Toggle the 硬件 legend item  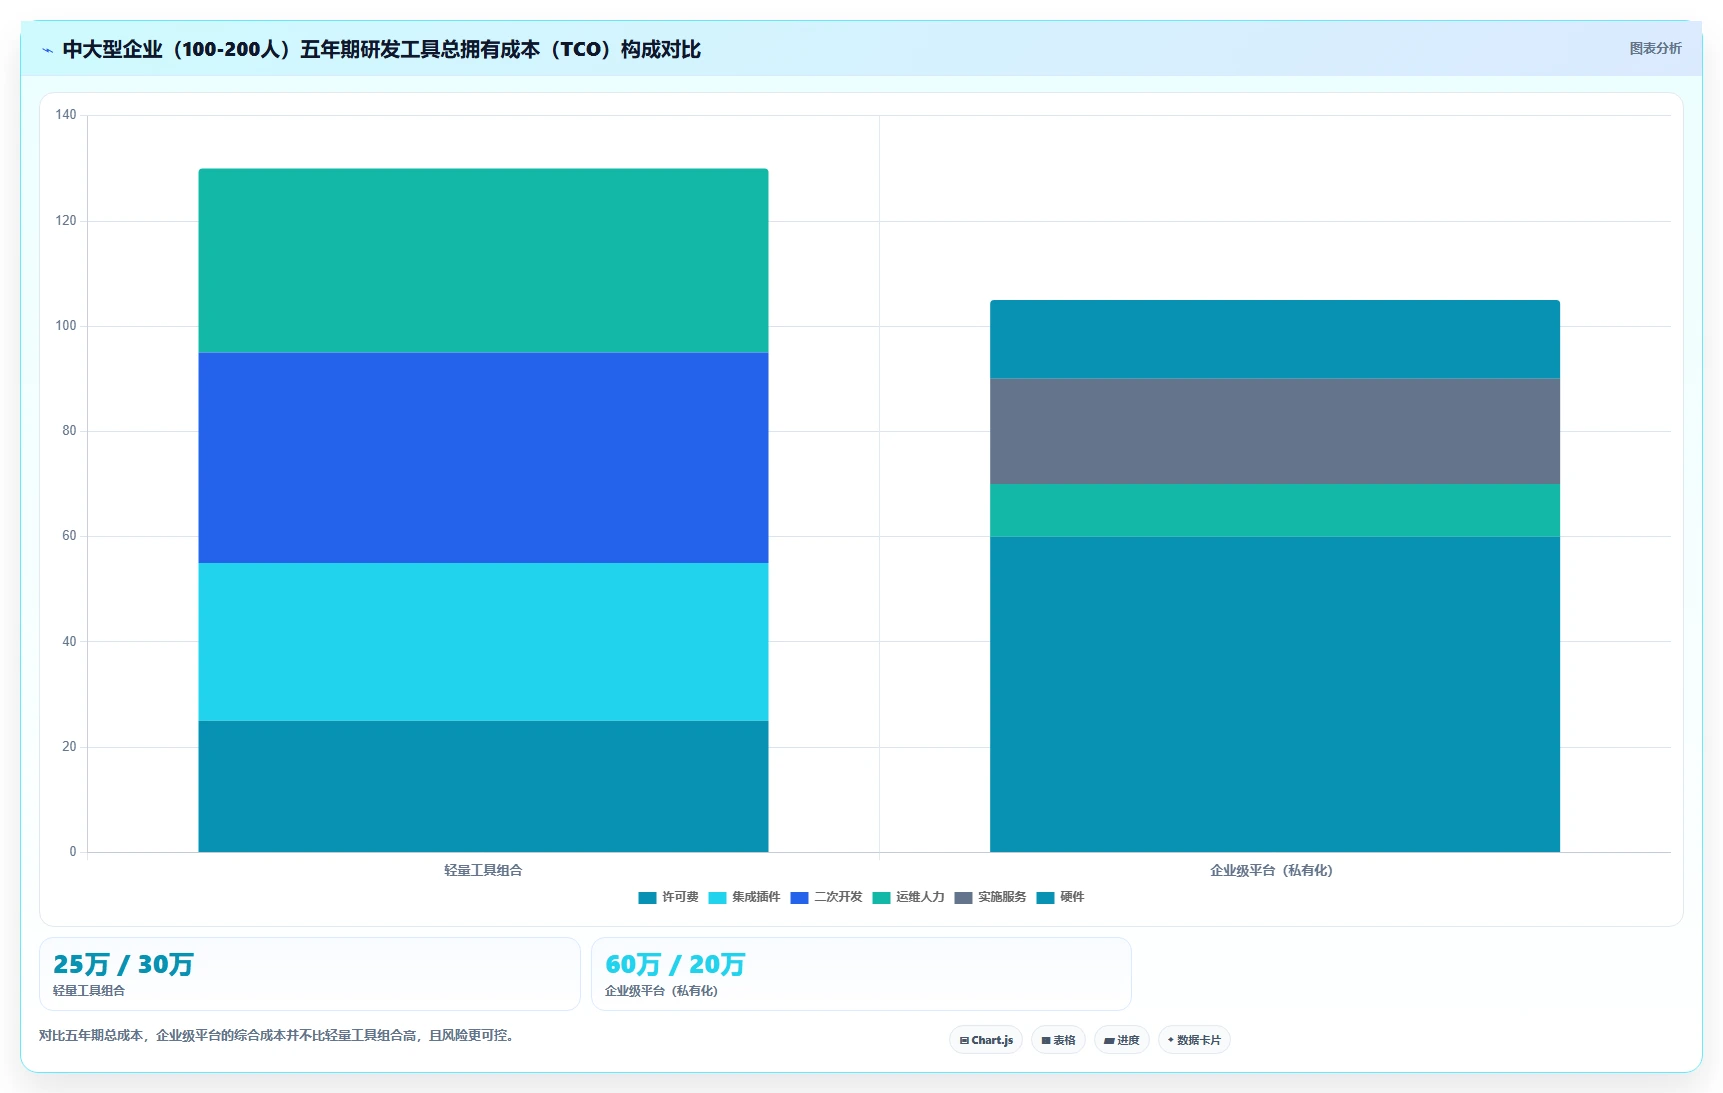click(x=1060, y=897)
